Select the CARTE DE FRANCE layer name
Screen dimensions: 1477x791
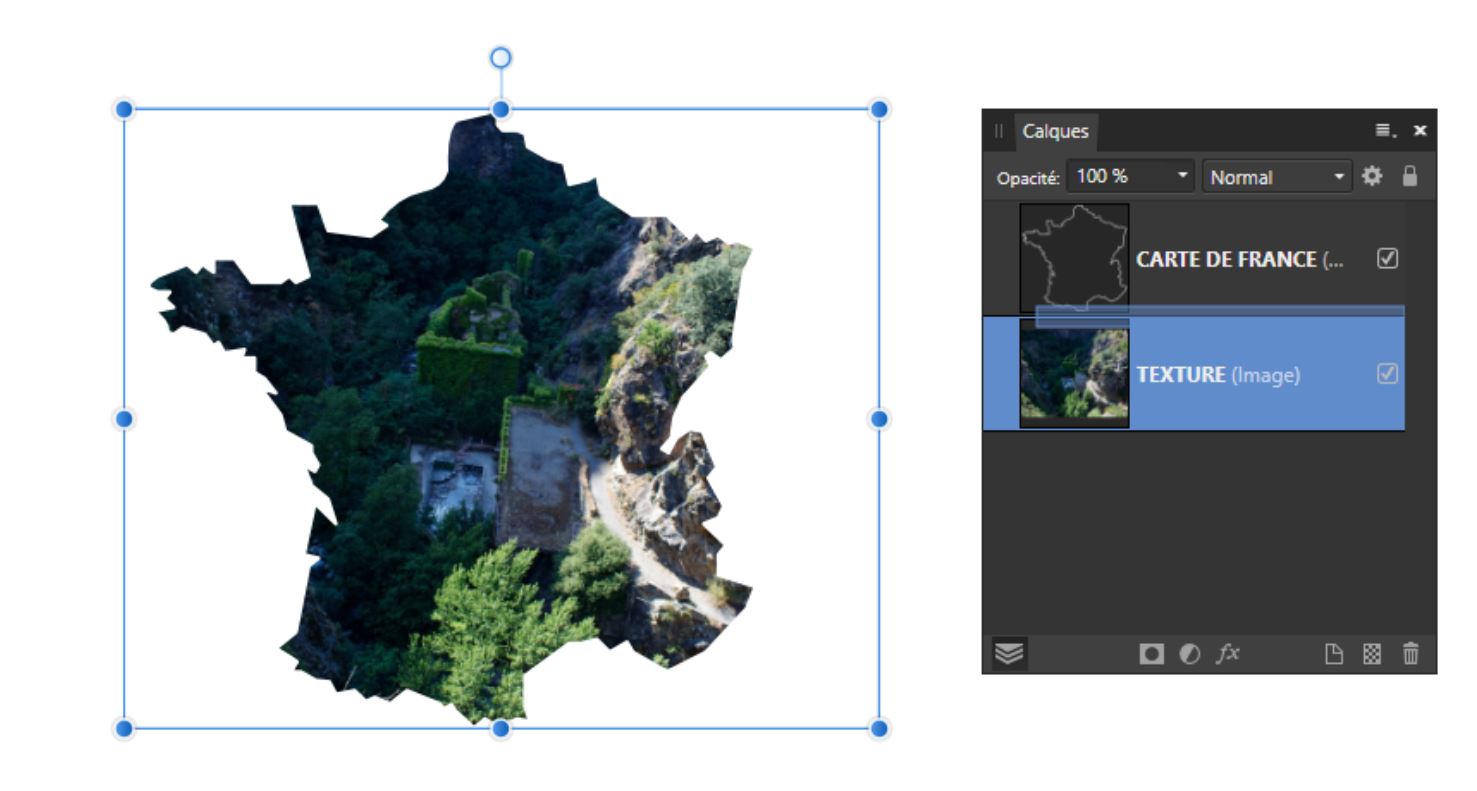(1239, 259)
